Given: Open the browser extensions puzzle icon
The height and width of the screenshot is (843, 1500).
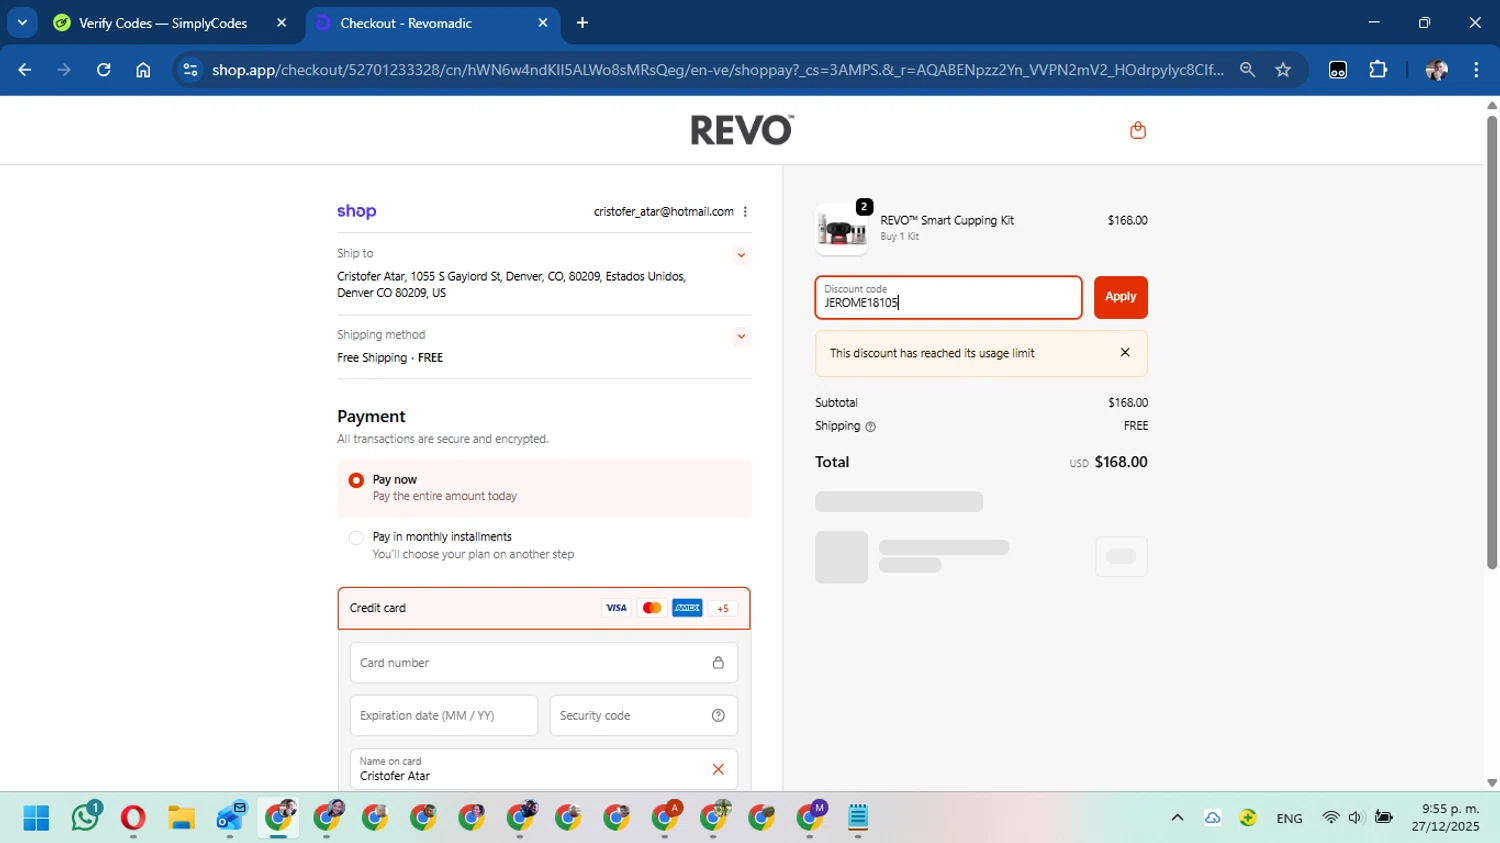Looking at the screenshot, I should 1378,70.
